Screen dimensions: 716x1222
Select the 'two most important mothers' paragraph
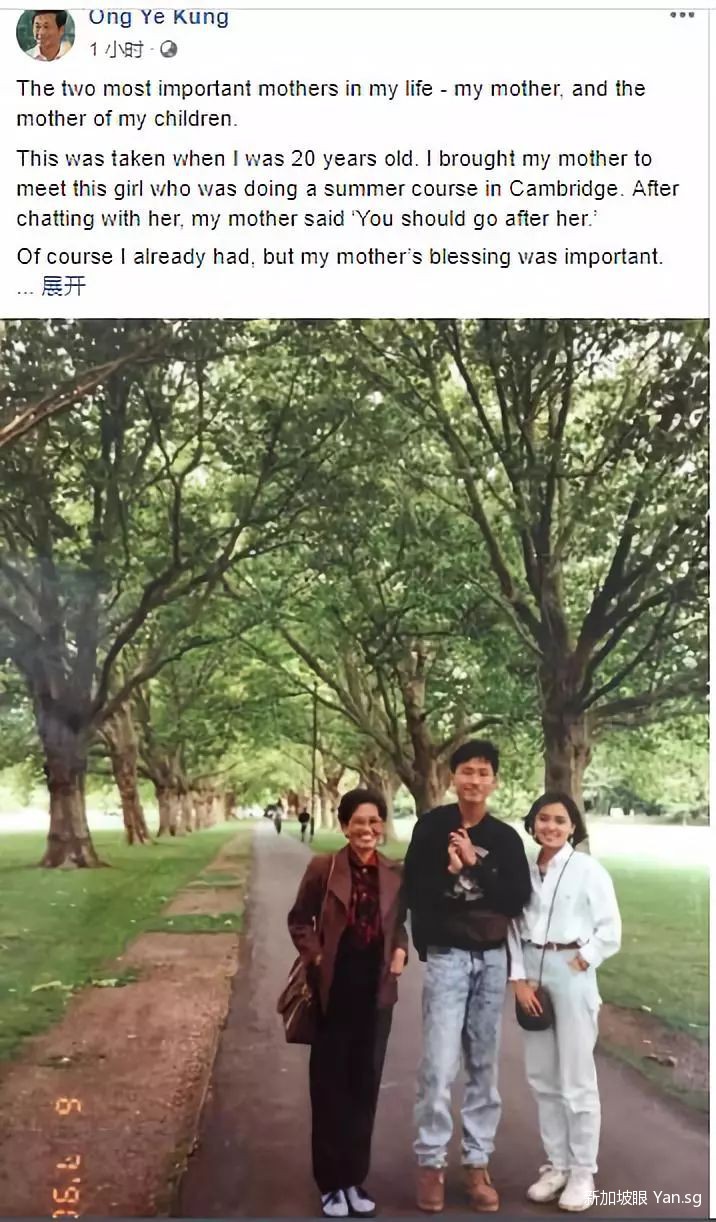click(331, 103)
